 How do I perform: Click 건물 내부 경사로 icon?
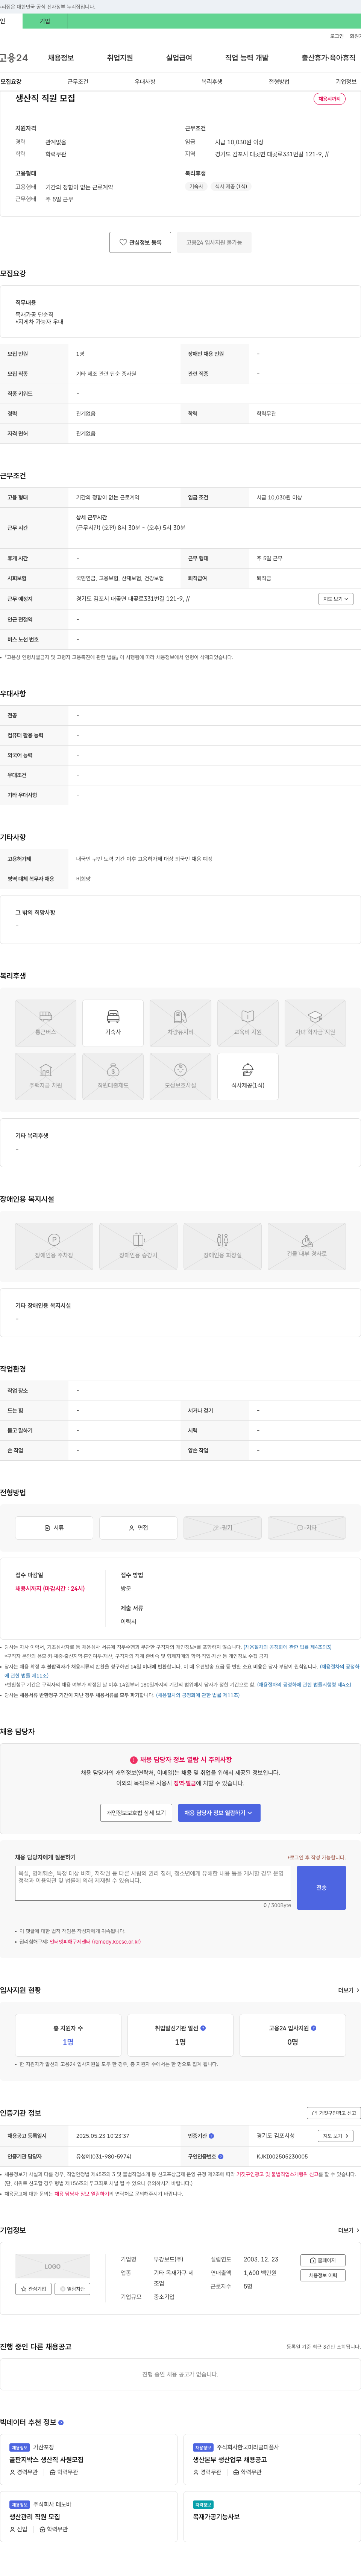pos(307,1246)
